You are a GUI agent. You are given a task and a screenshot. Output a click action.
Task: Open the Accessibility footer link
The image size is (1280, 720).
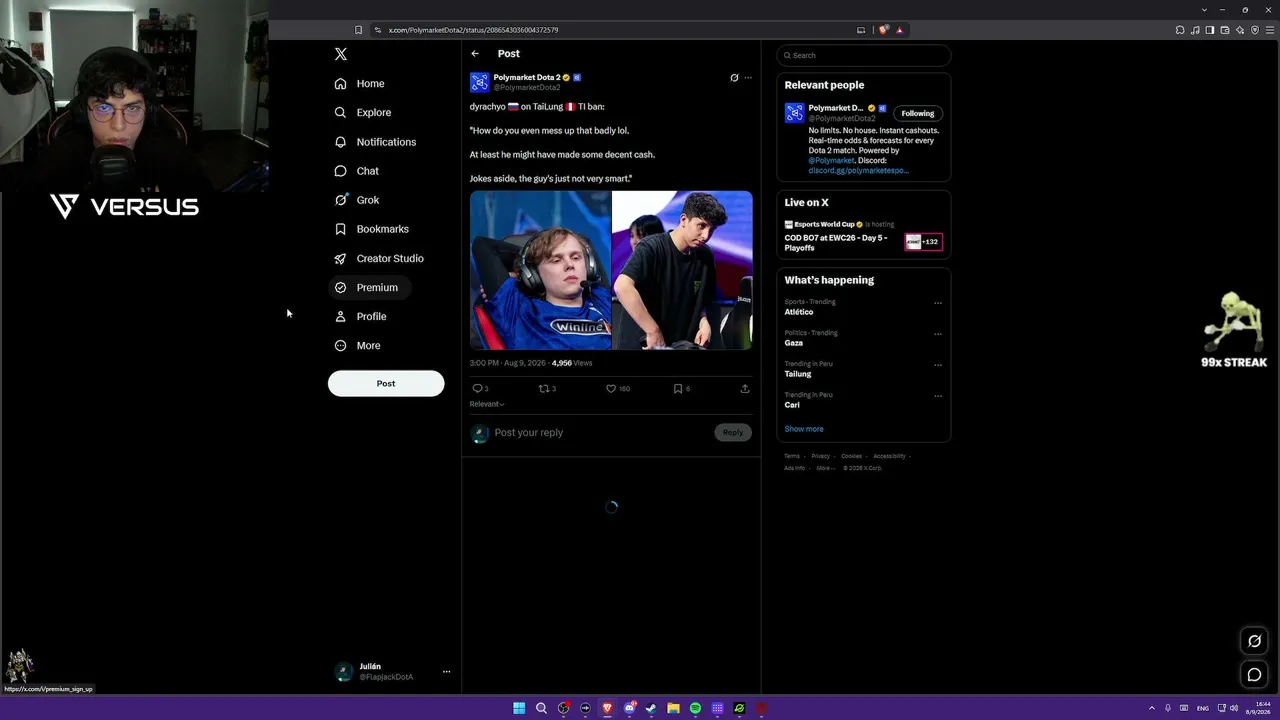point(889,456)
